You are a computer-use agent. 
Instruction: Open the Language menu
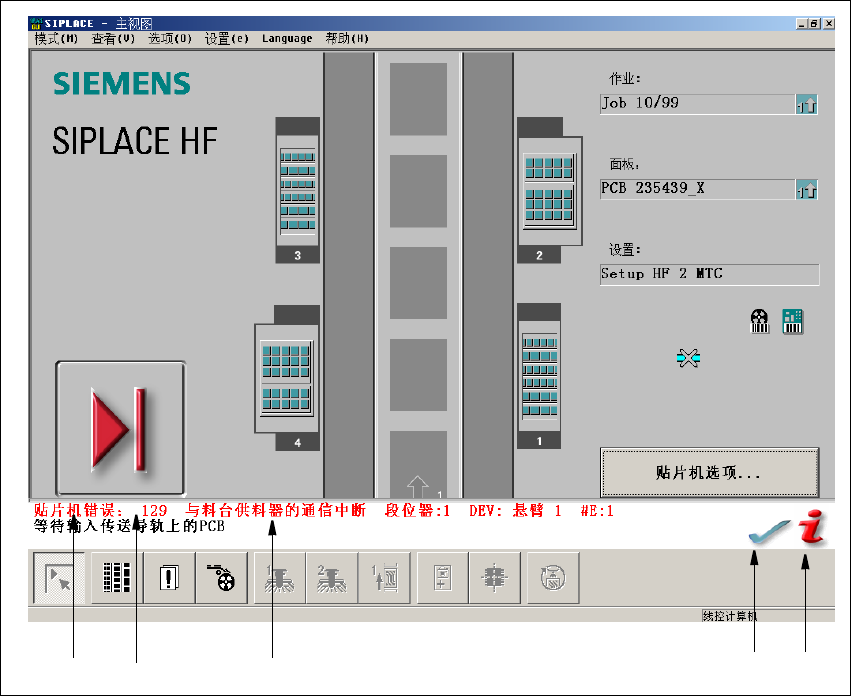coord(287,39)
